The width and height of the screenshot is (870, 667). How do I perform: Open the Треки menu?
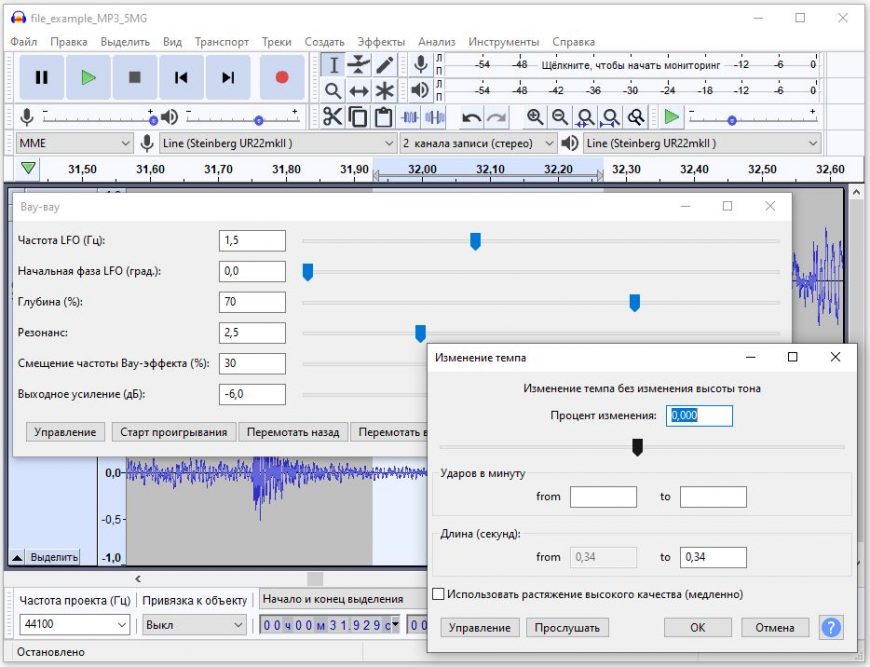pyautogui.click(x=276, y=42)
